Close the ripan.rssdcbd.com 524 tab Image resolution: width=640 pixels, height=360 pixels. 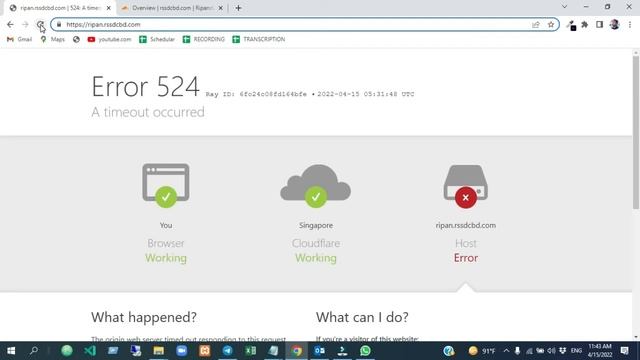pos(109,8)
